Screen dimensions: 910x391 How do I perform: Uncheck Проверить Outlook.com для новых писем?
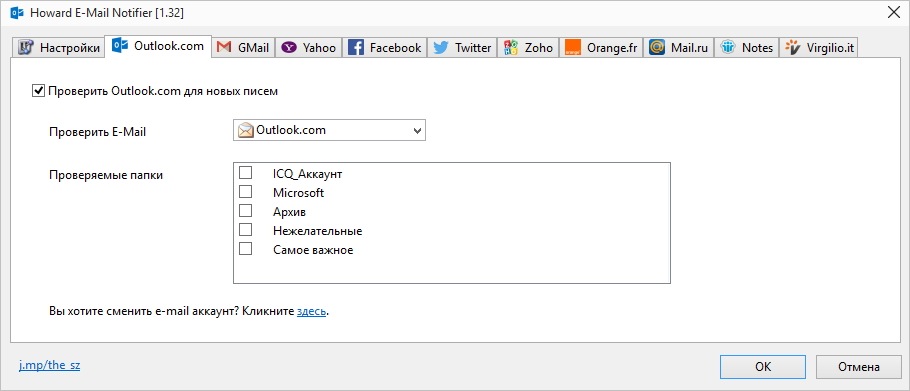click(38, 91)
